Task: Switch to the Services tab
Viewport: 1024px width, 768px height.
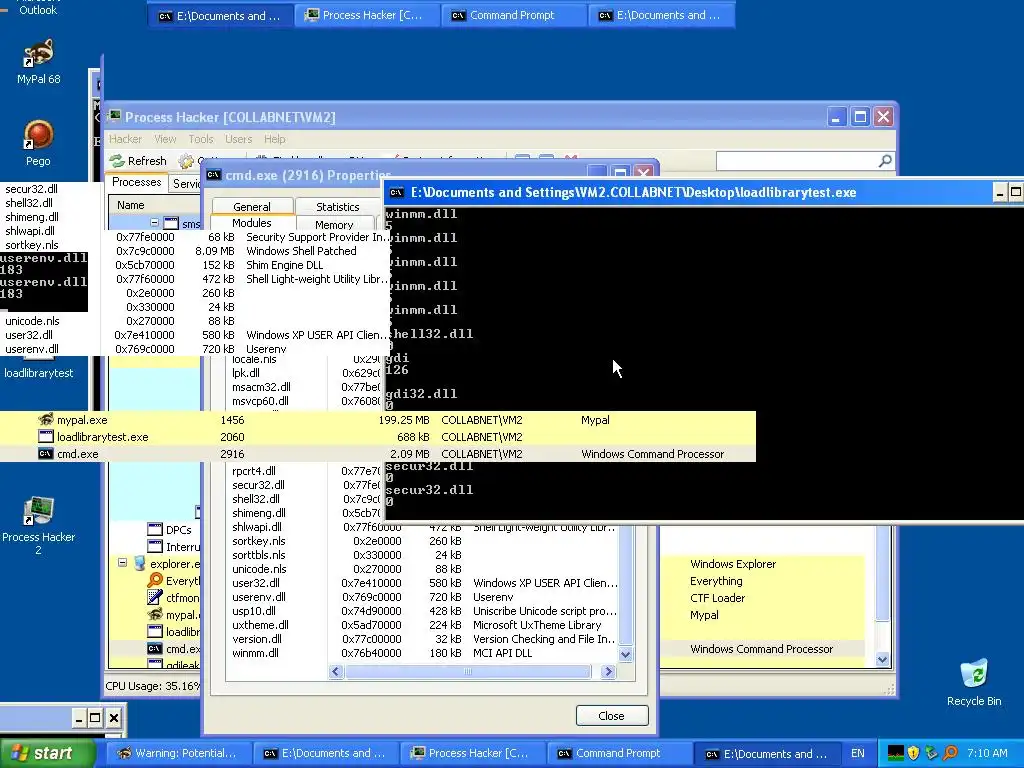Action: pyautogui.click(x=186, y=184)
